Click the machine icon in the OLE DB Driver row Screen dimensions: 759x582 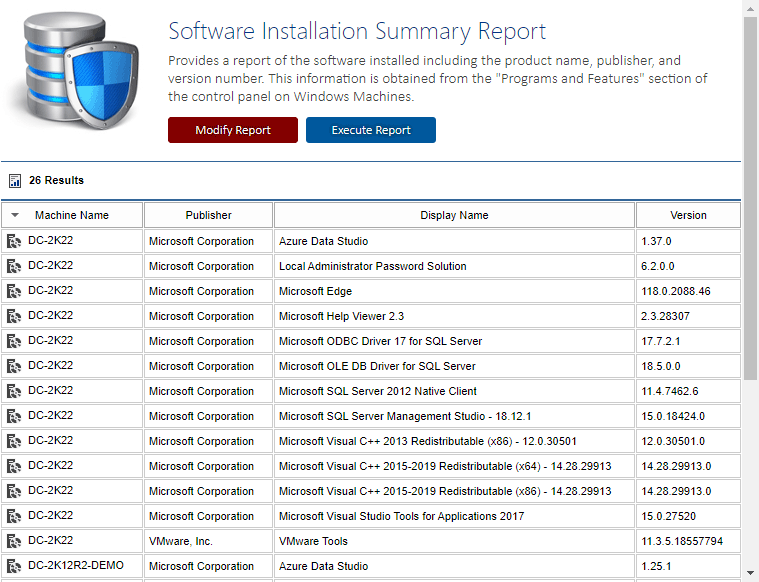tap(14, 366)
